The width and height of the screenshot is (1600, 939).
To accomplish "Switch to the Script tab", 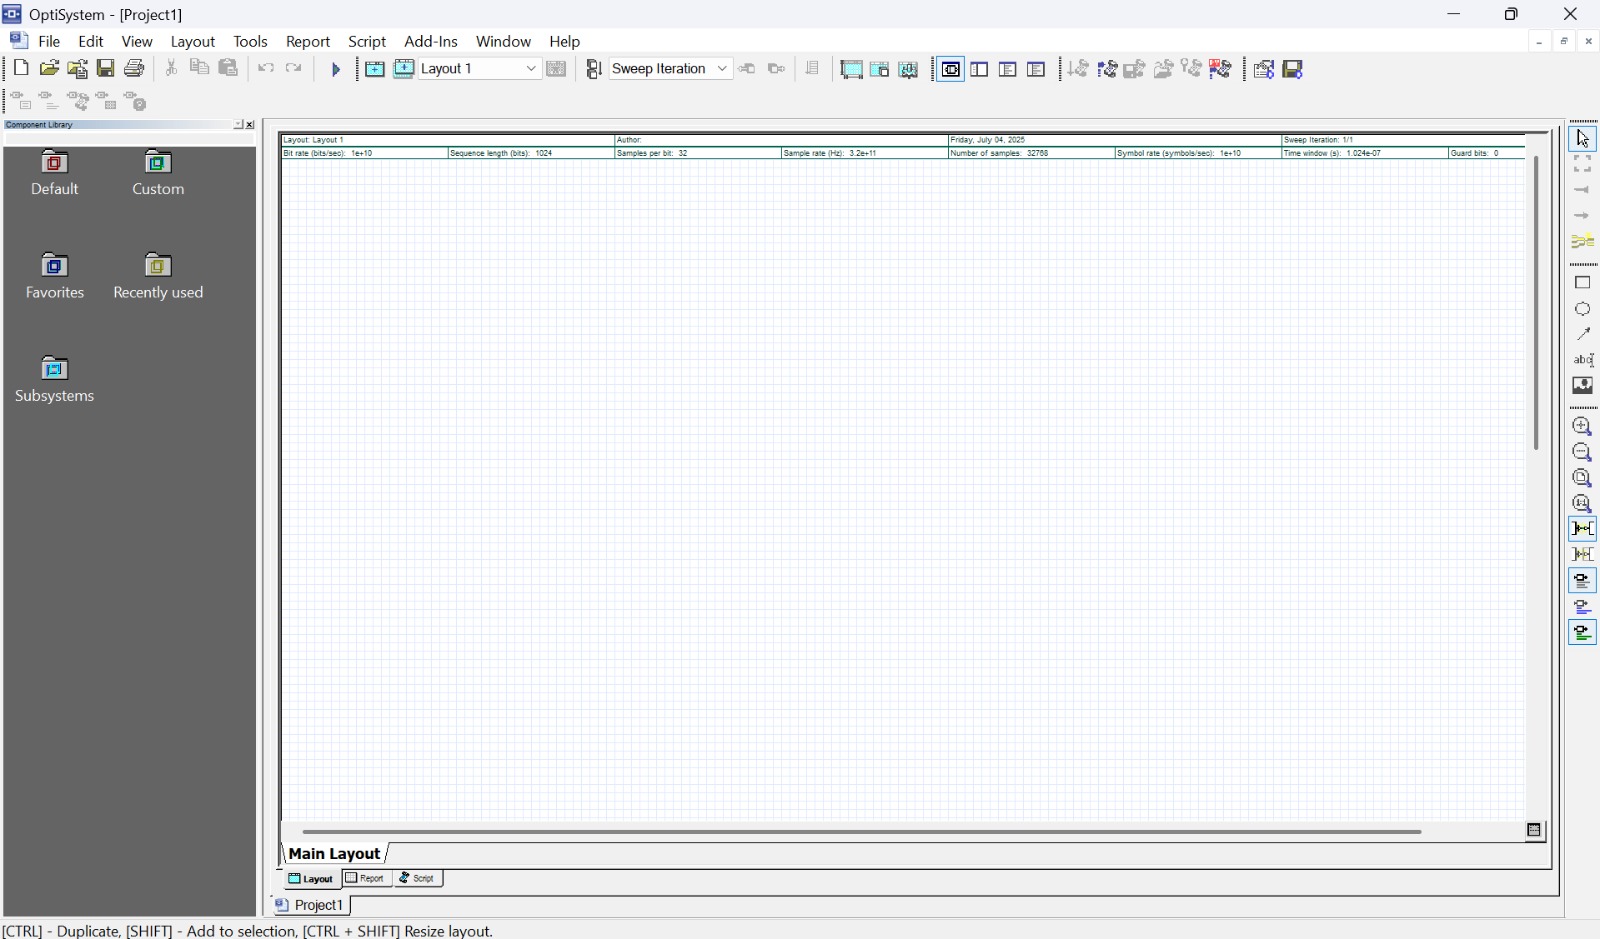I will coord(418,879).
